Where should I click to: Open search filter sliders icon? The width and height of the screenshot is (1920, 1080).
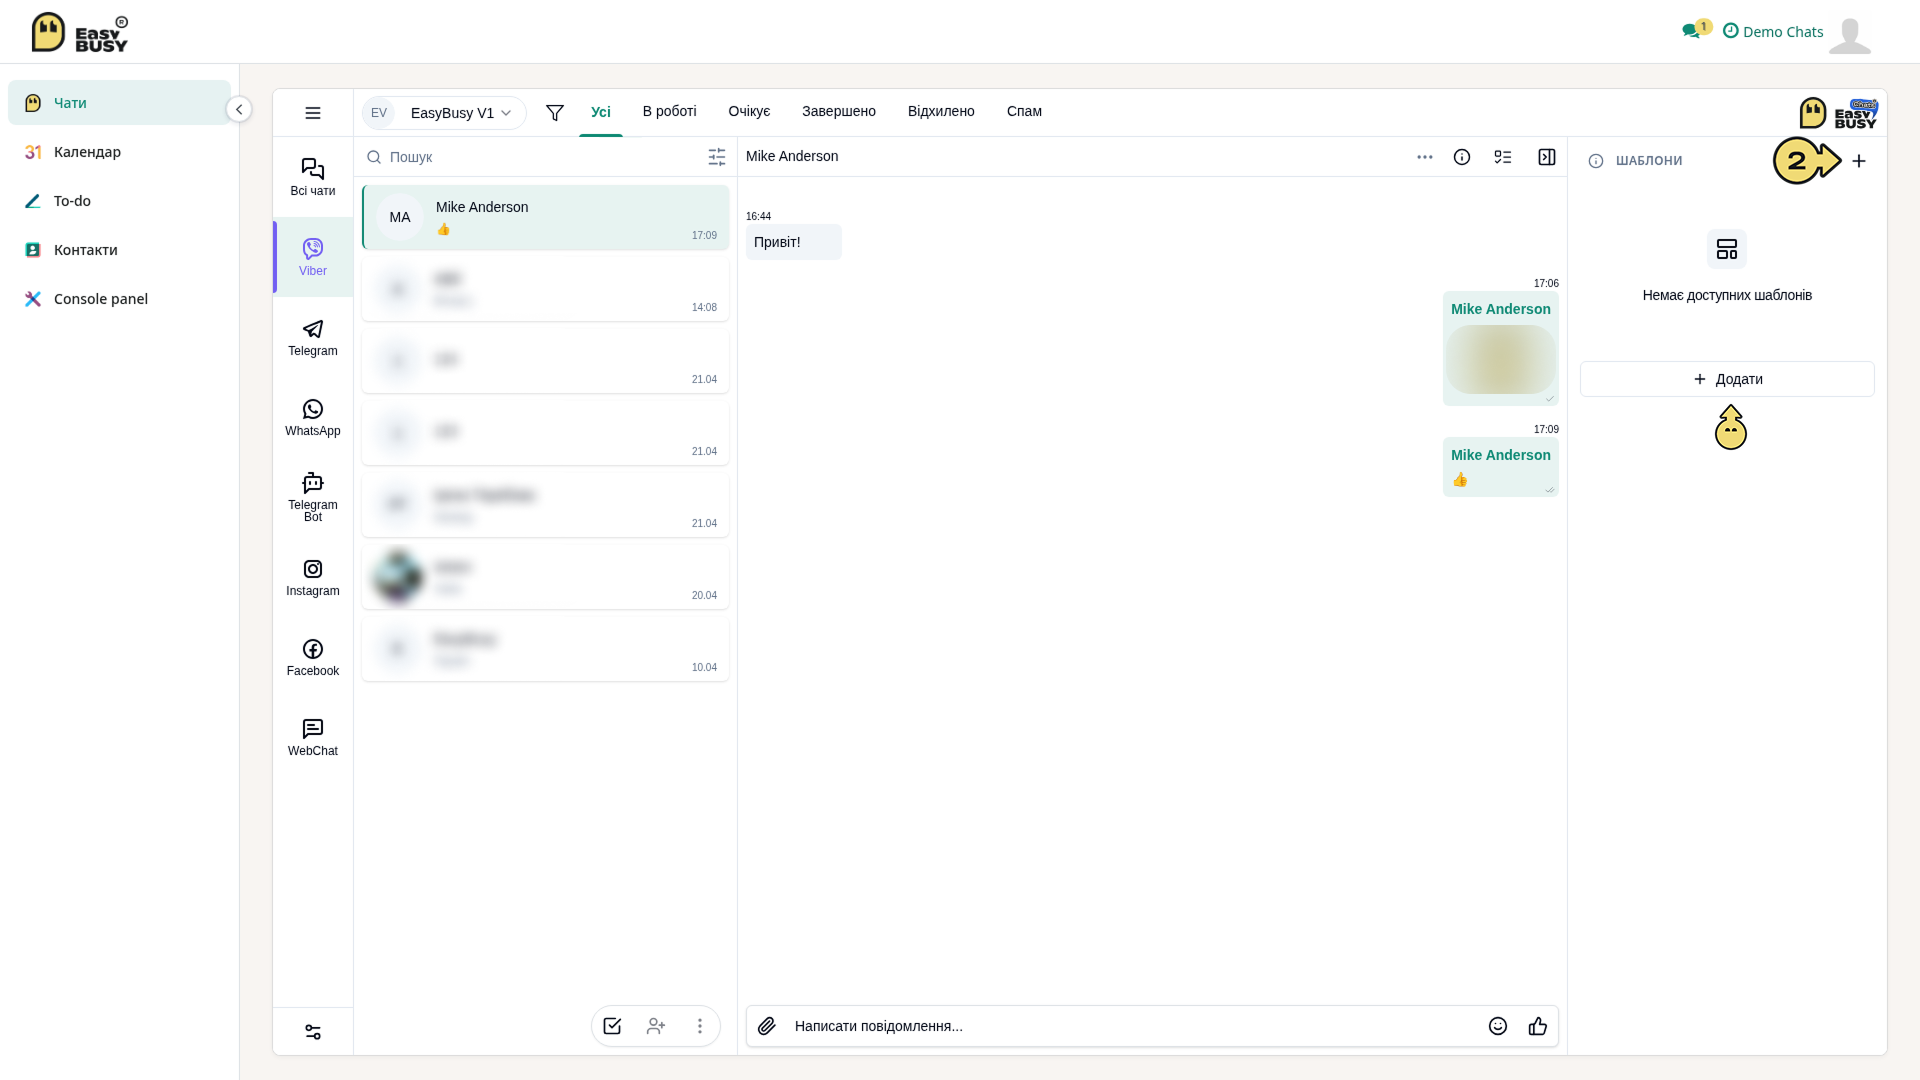click(717, 157)
